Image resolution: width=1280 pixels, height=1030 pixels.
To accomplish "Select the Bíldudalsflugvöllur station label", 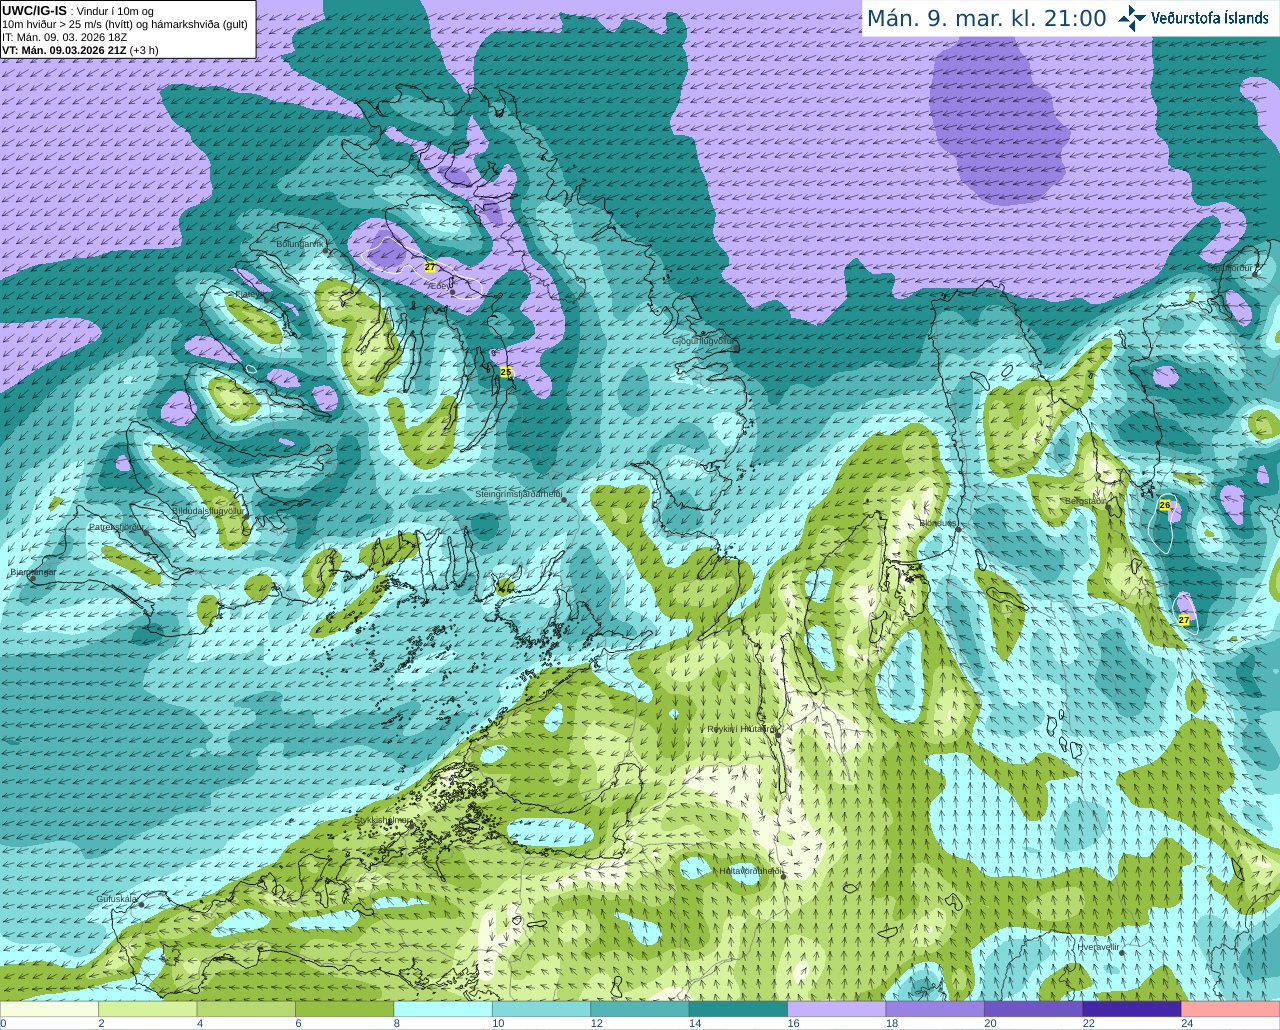I will pos(208,510).
